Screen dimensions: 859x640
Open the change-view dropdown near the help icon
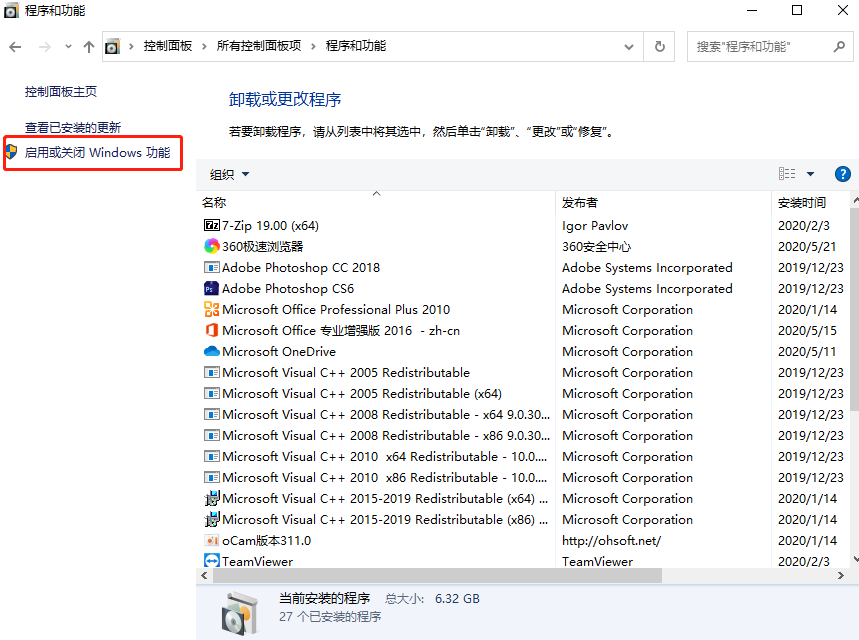pos(812,173)
